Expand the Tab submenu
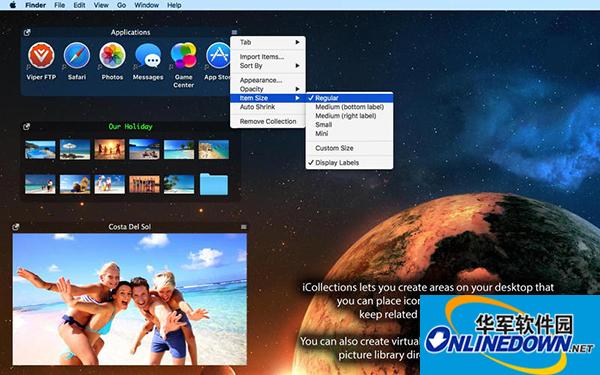Image resolution: width=600 pixels, height=375 pixels. click(268, 42)
